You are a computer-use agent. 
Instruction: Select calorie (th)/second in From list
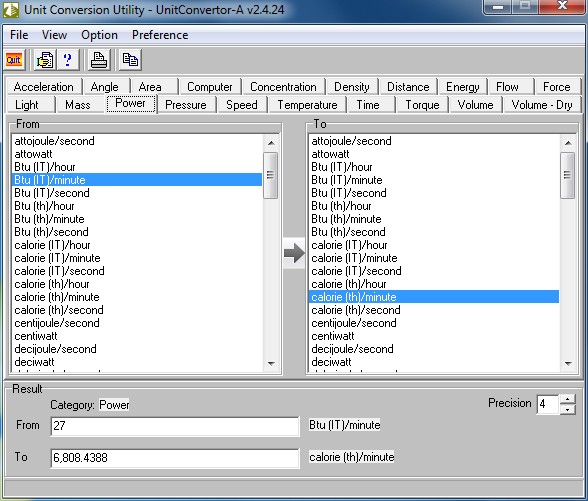[x=137, y=310]
